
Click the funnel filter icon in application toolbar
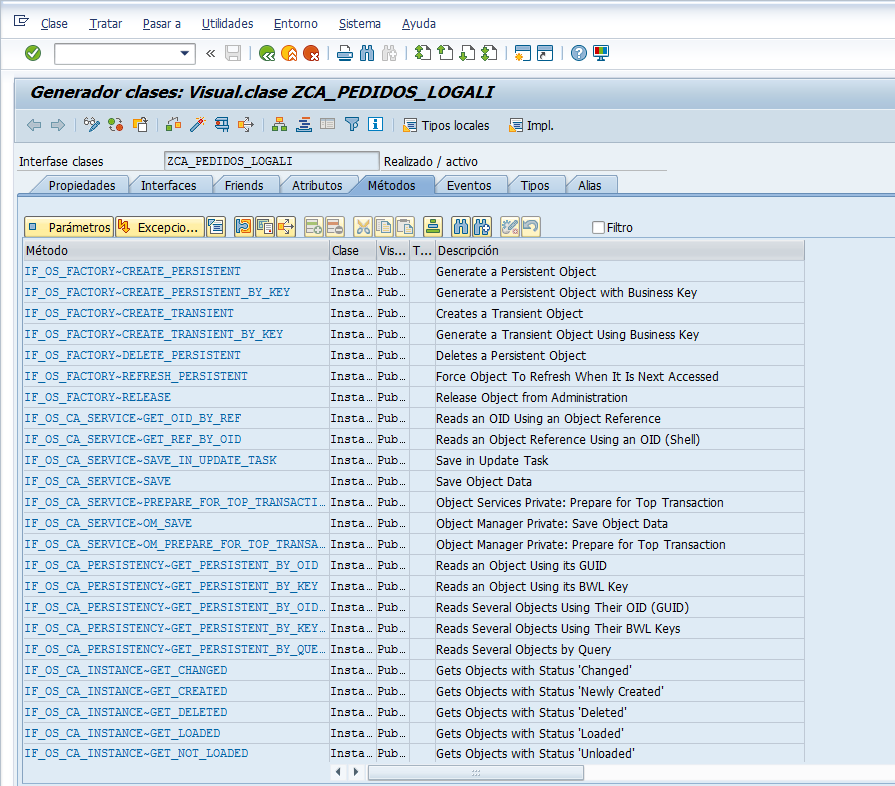coord(352,124)
